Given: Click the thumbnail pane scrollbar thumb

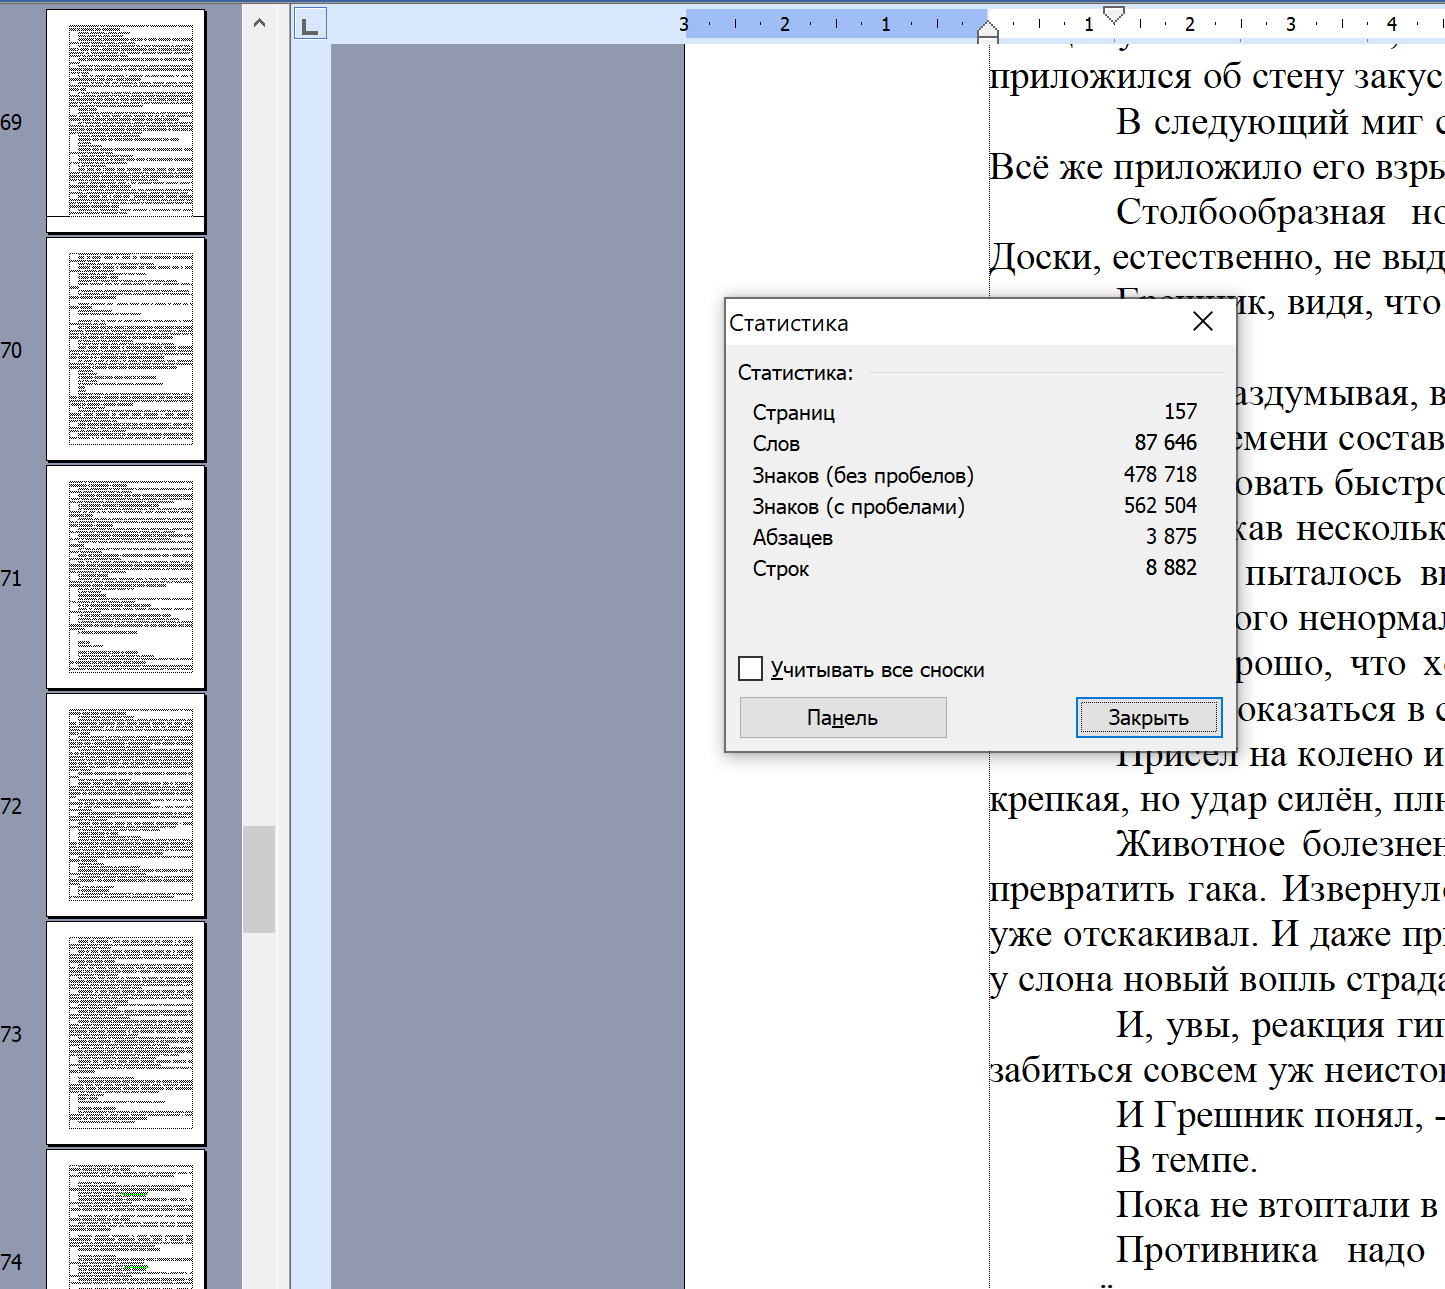Looking at the screenshot, I should [259, 879].
